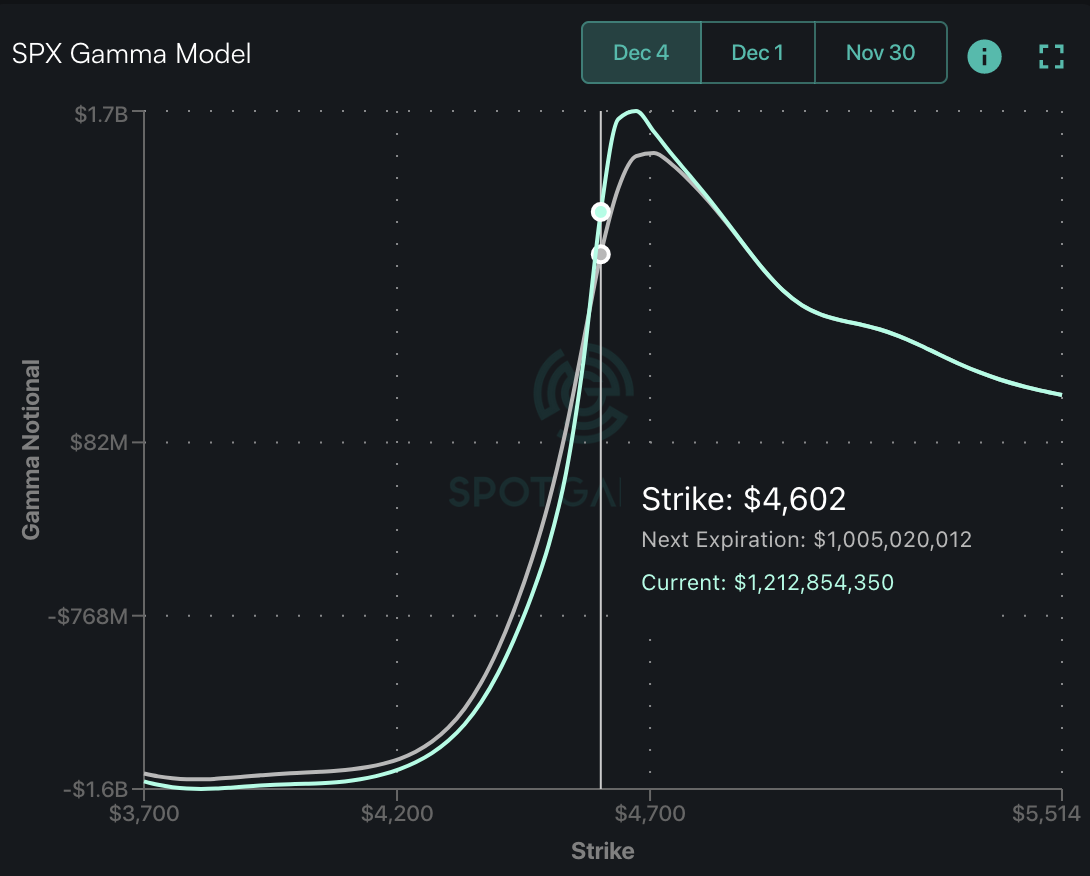Image resolution: width=1090 pixels, height=876 pixels.
Task: Click the SpotGamma watermark logo
Action: click(x=584, y=394)
